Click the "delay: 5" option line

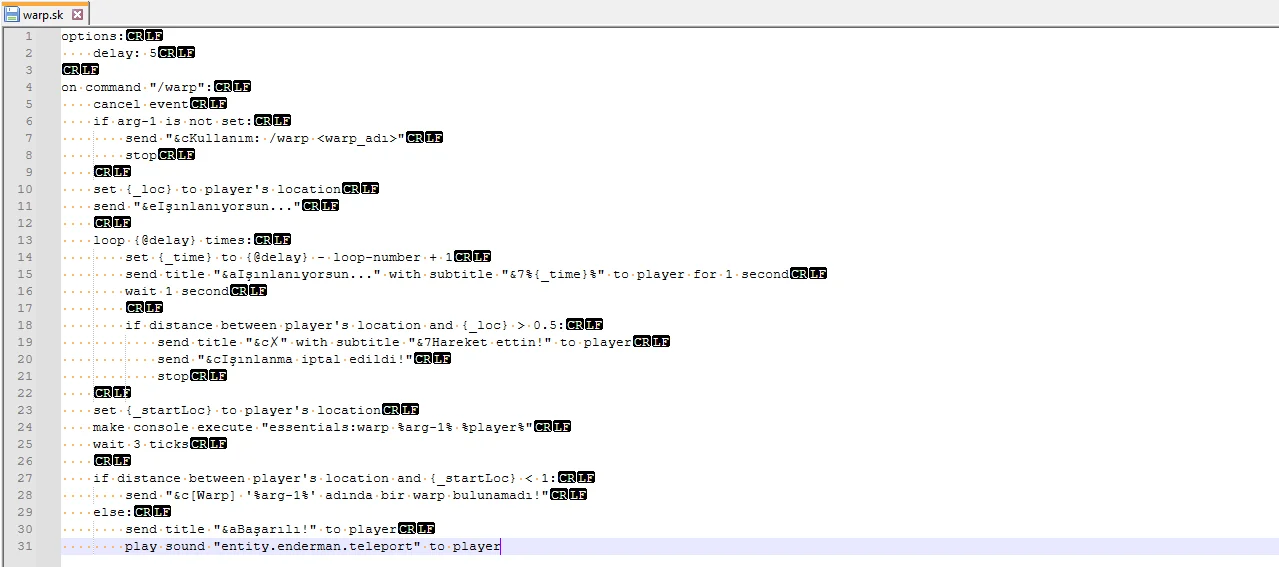pyautogui.click(x=125, y=53)
